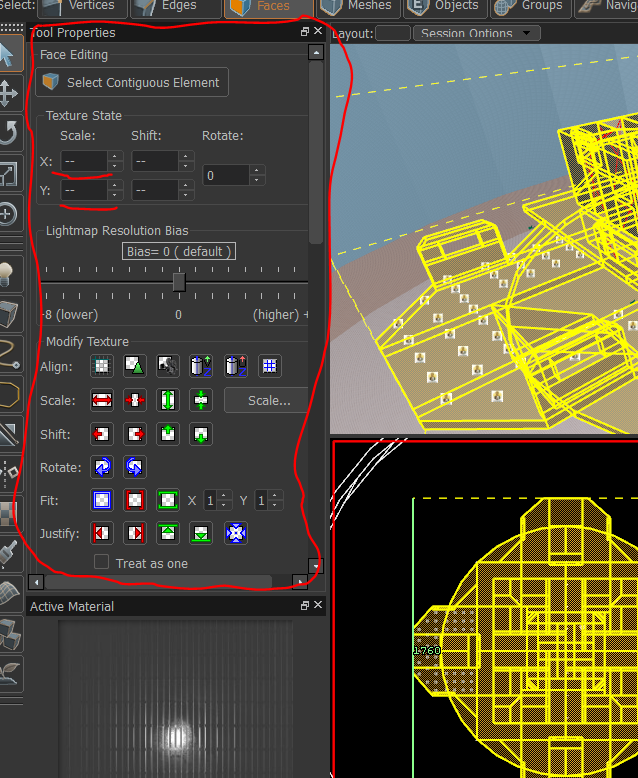Click the shift texture left icon
The image size is (638, 778).
[x=101, y=434]
